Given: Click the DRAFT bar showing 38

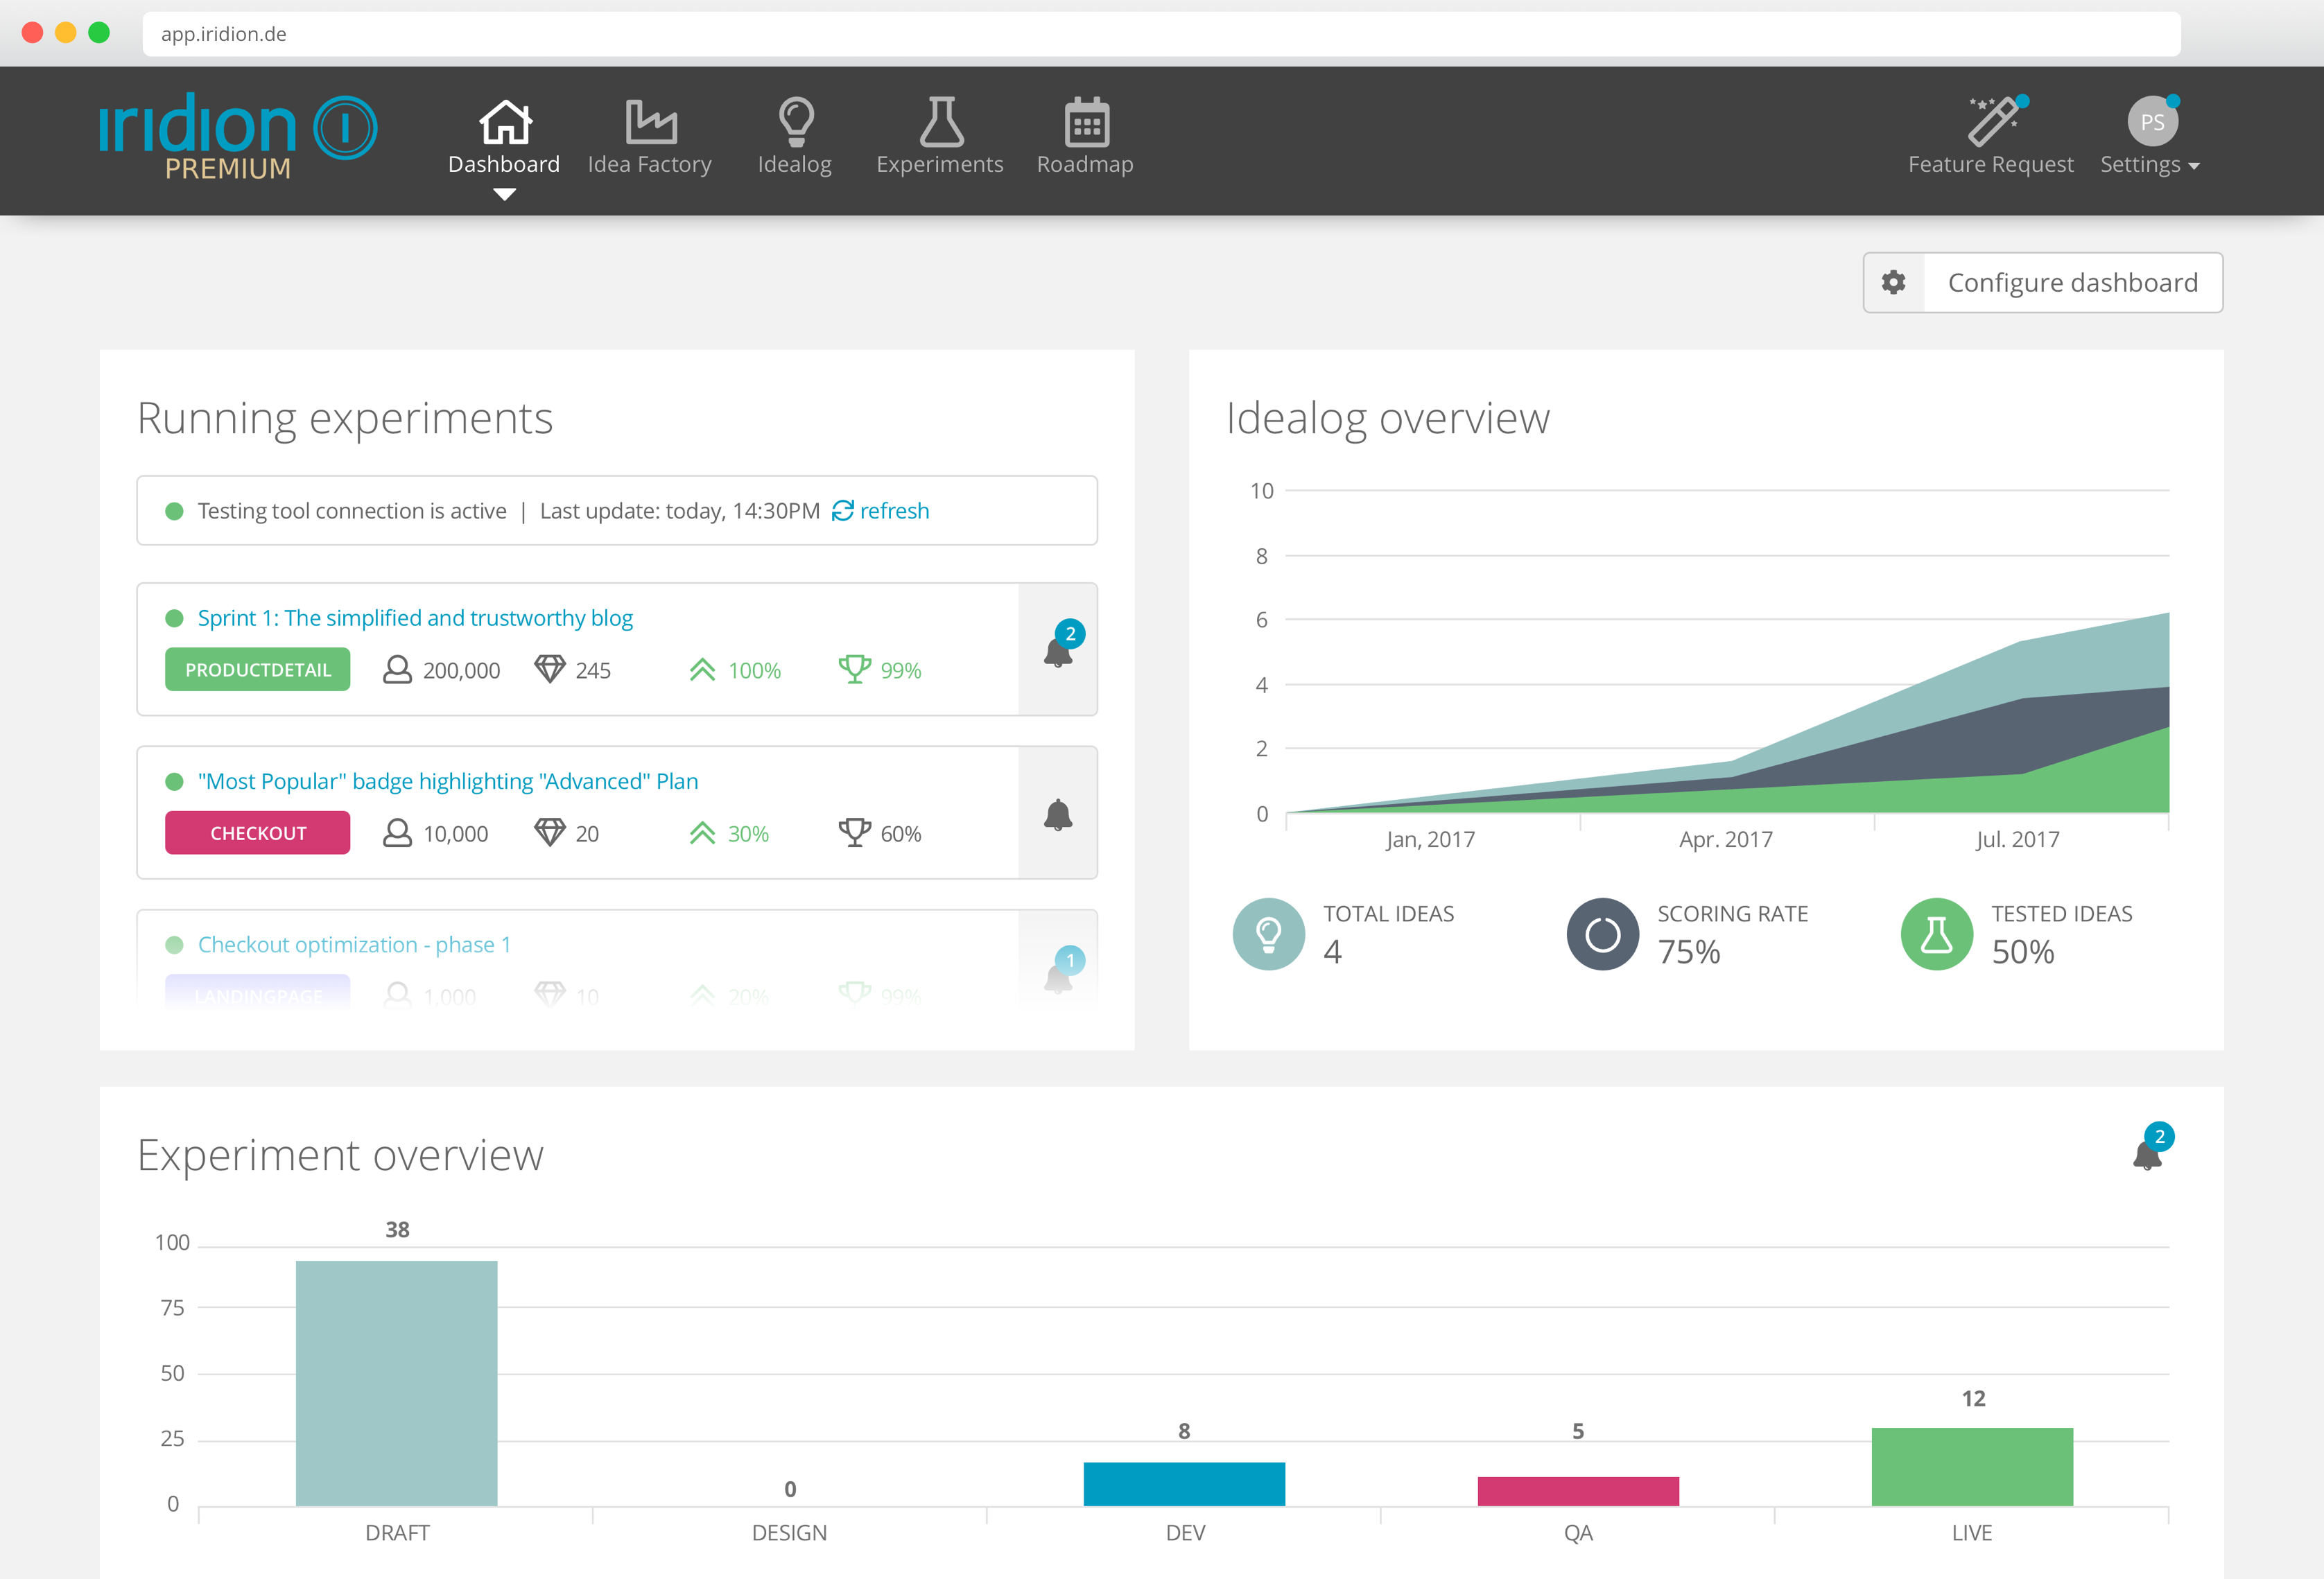Looking at the screenshot, I should [x=397, y=1383].
